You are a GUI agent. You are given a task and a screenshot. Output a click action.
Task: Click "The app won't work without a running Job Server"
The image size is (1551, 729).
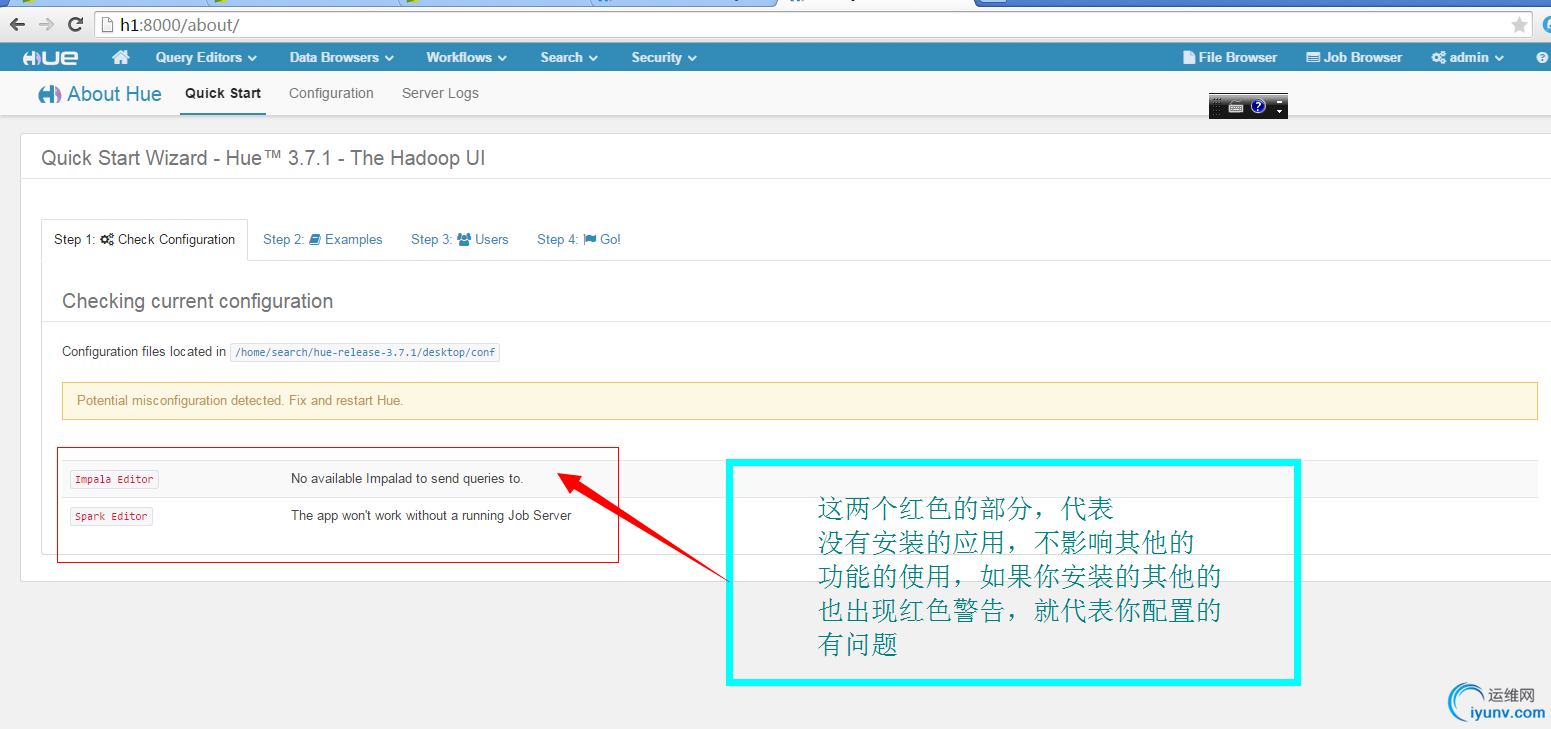pos(431,515)
